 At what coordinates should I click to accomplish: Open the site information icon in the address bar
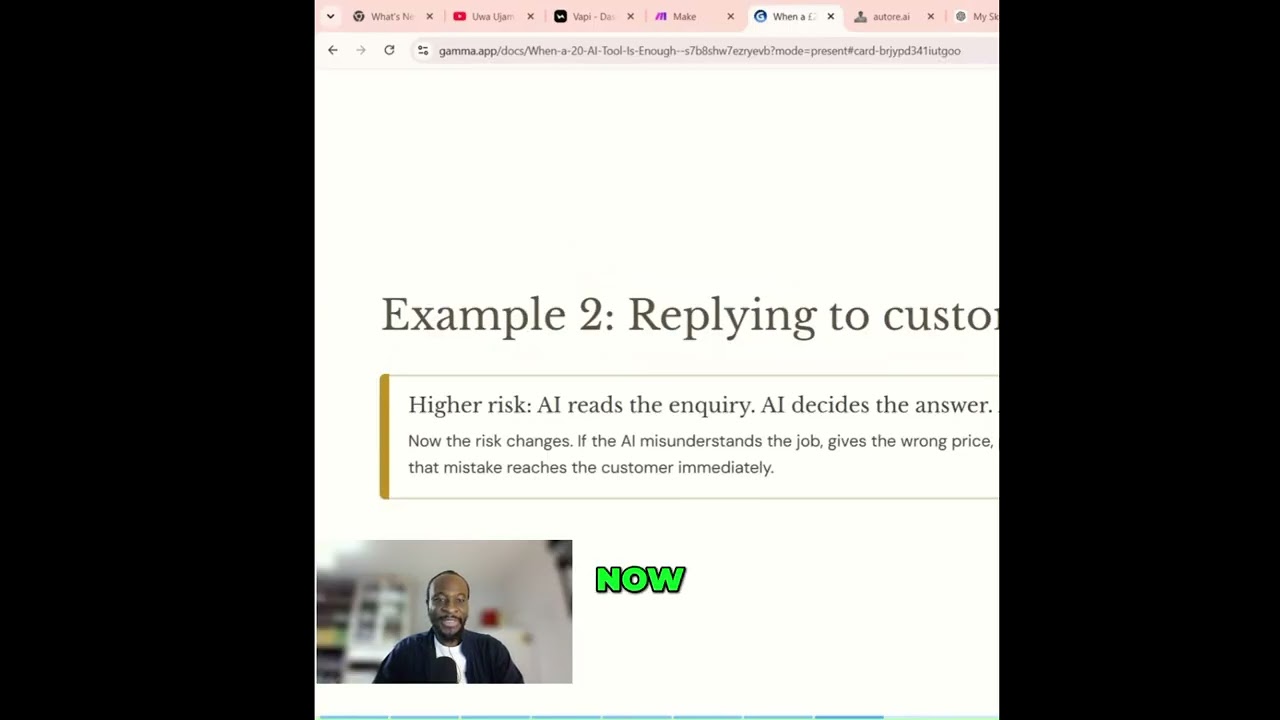click(x=423, y=50)
